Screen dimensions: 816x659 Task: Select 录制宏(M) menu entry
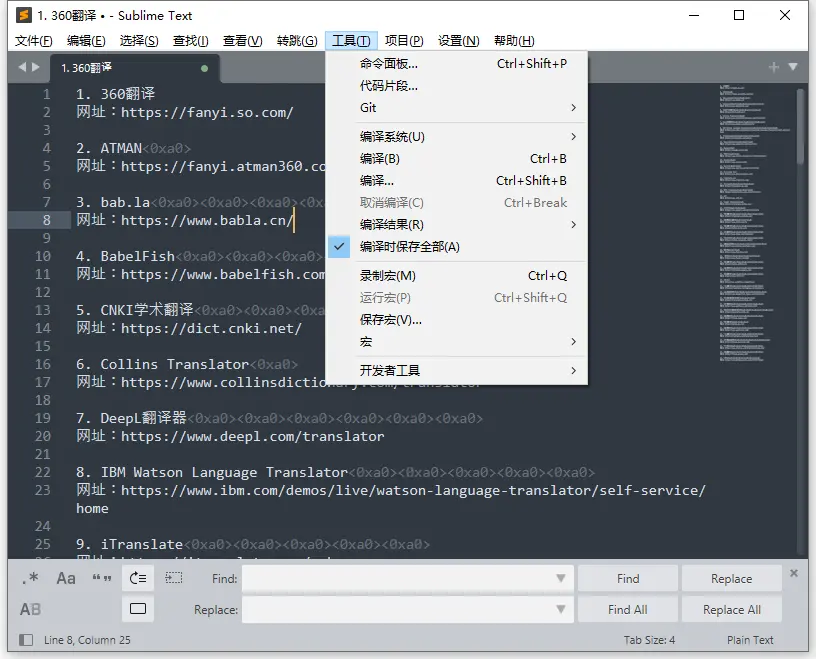click(456, 276)
